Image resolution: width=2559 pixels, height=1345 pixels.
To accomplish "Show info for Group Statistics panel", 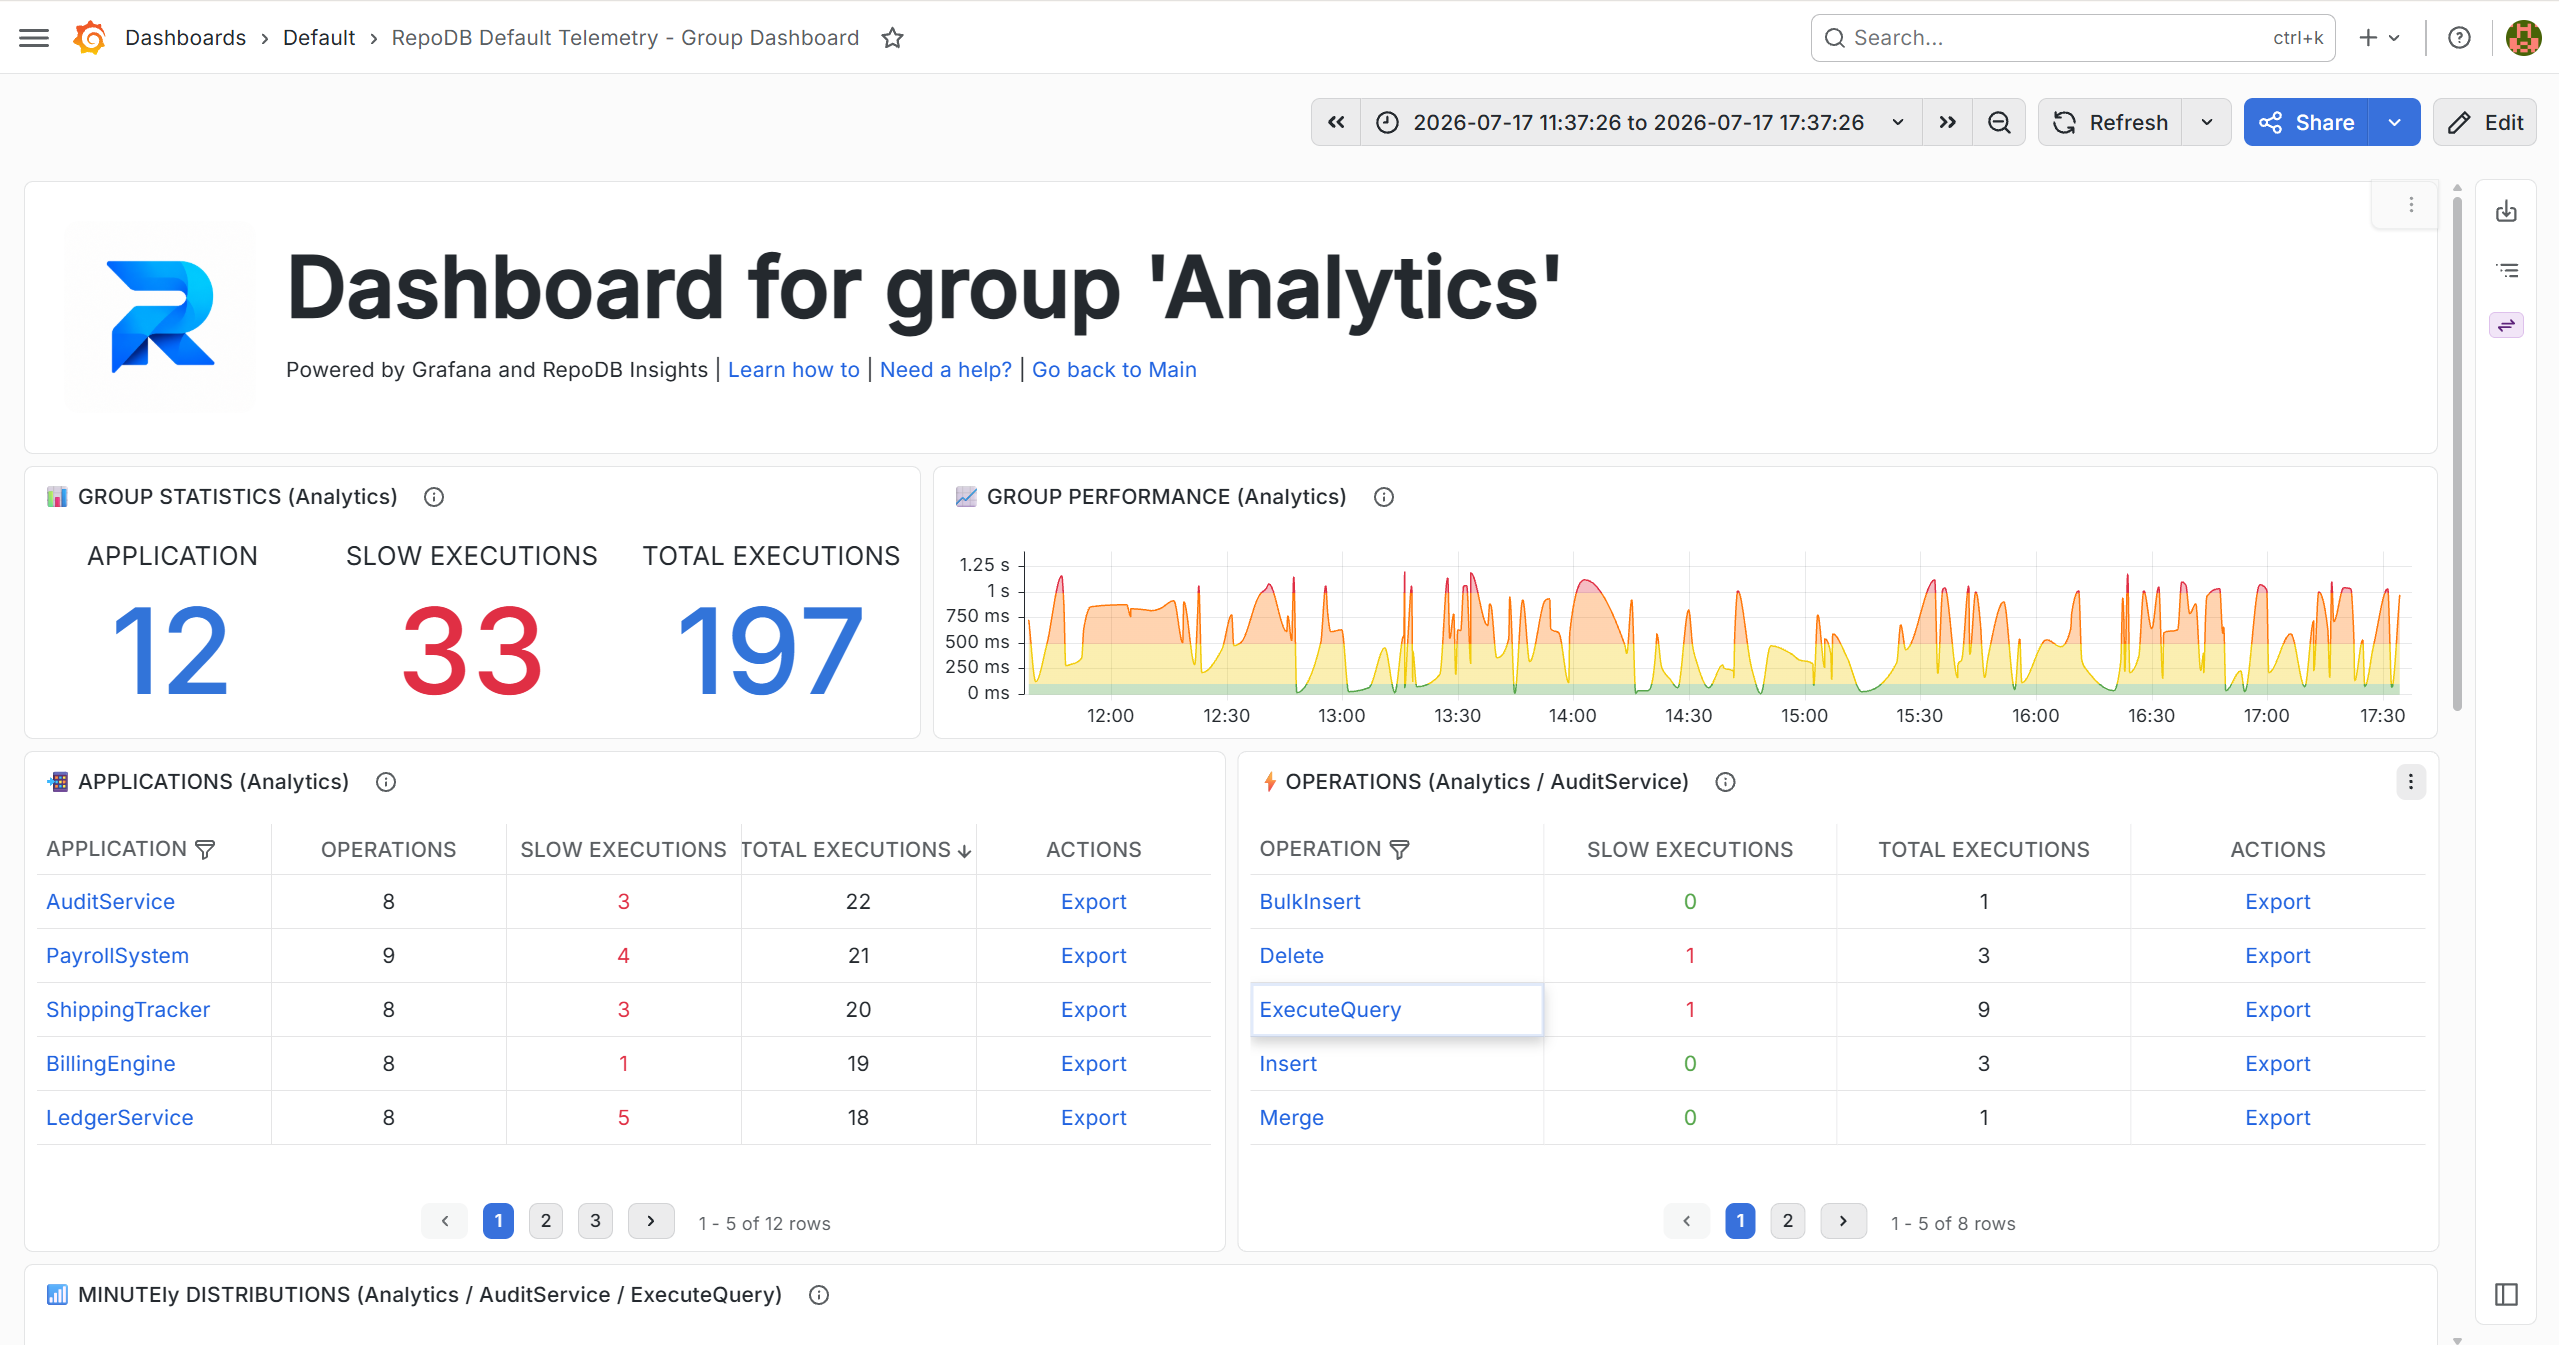I will click(434, 497).
